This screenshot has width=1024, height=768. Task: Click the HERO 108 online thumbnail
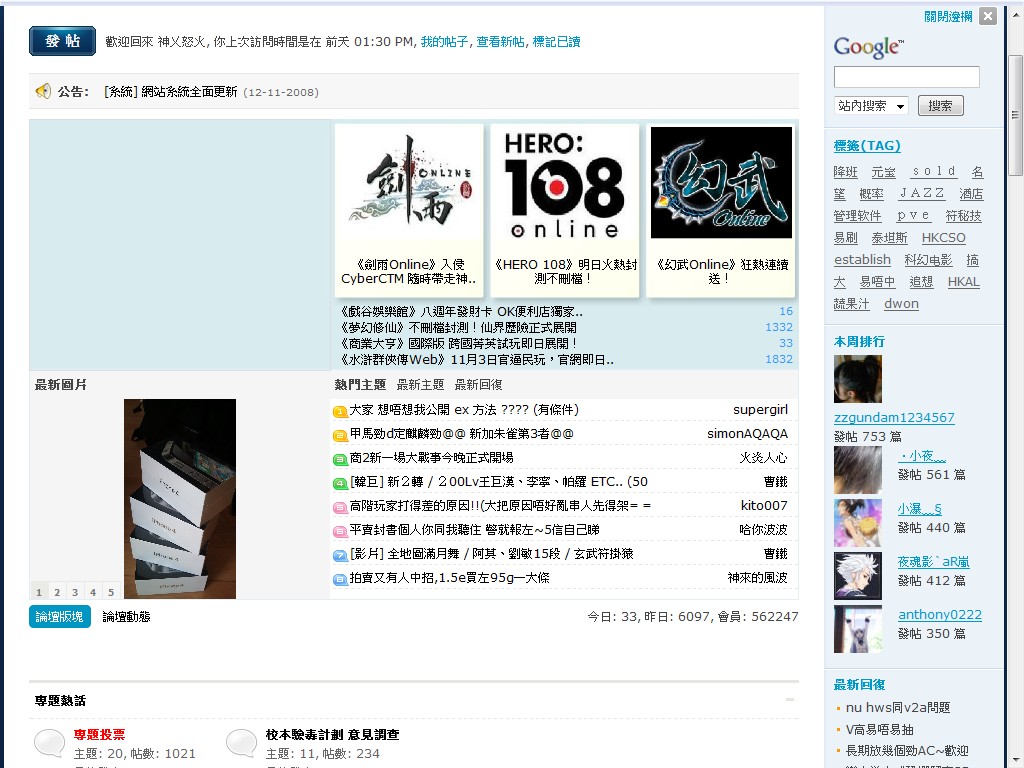564,183
